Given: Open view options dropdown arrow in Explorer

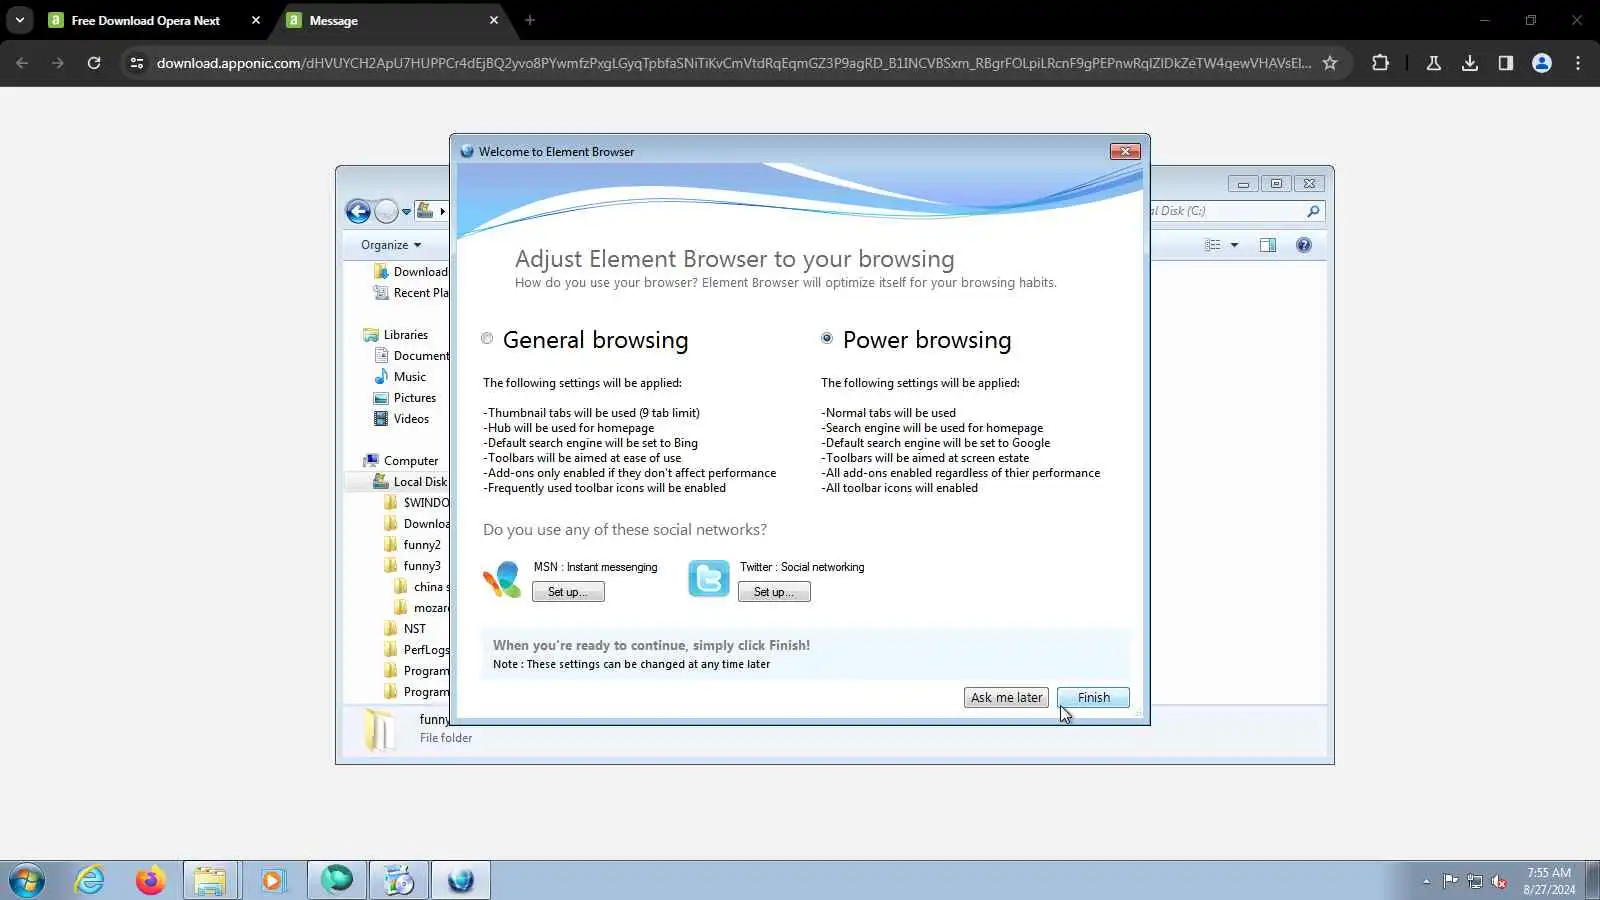Looking at the screenshot, I should click(1234, 245).
